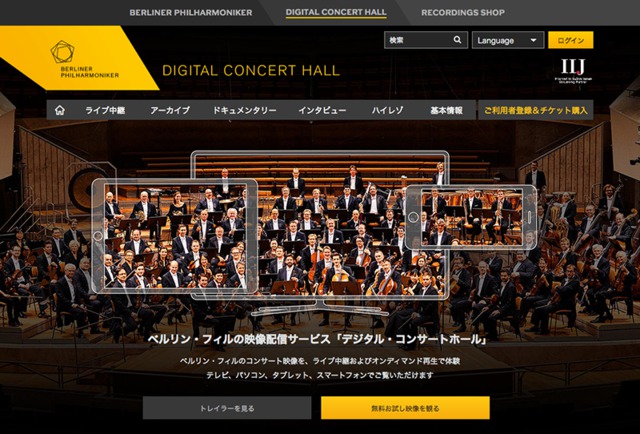Switch to the RECORDINGS SHOP top tab
Image resolution: width=640 pixels, height=434 pixels.
tap(463, 13)
